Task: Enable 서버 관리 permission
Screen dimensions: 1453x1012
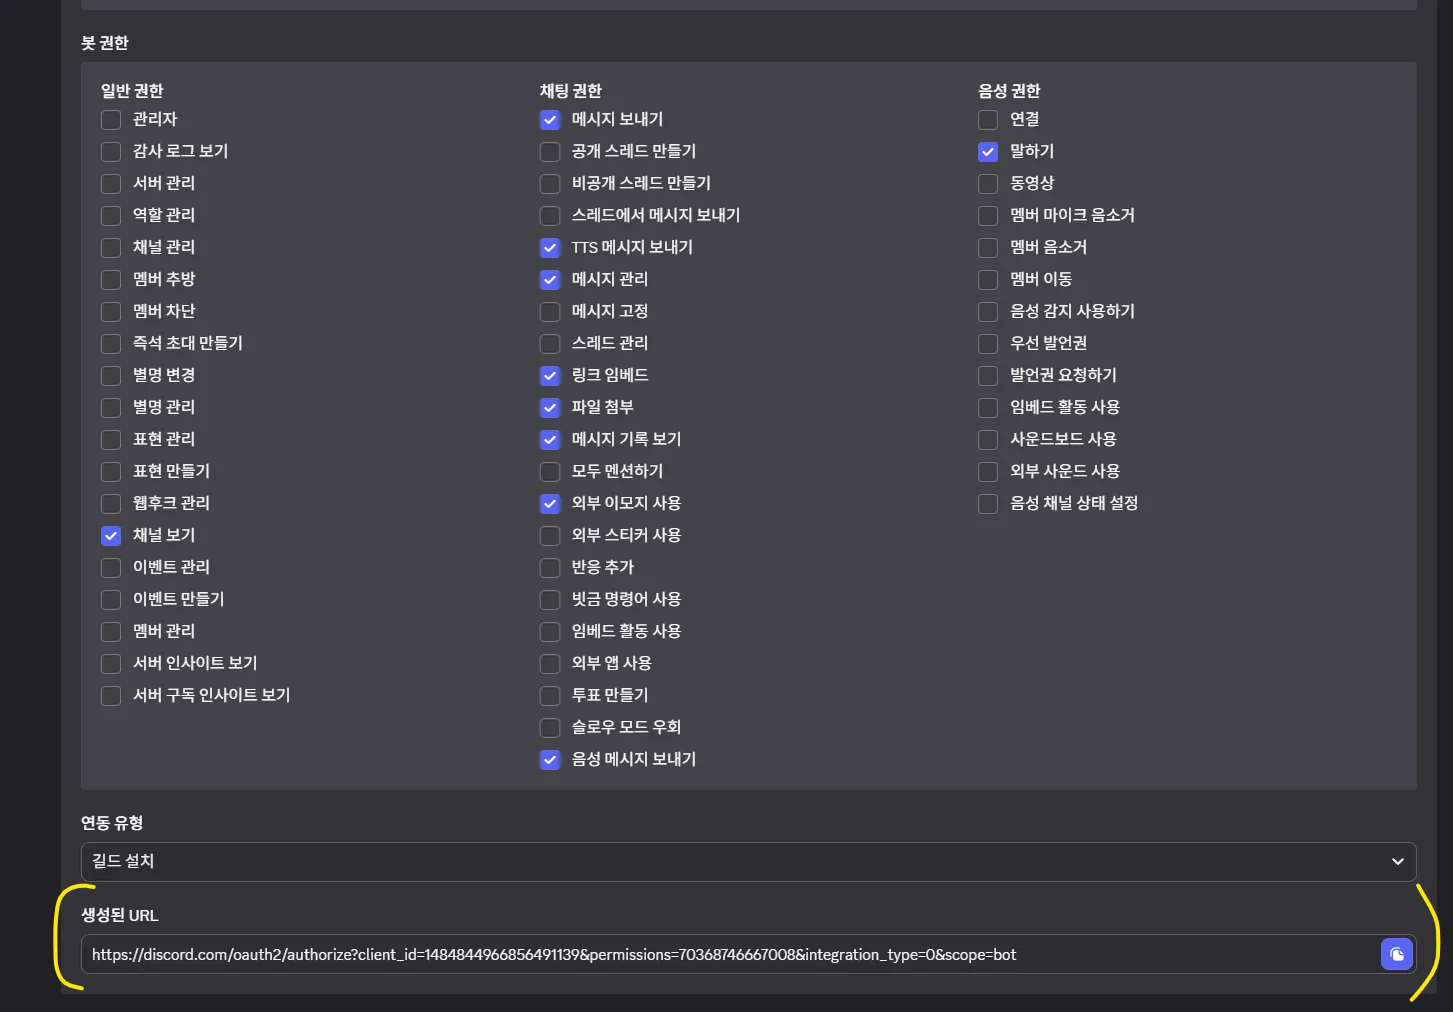Action: (x=111, y=184)
